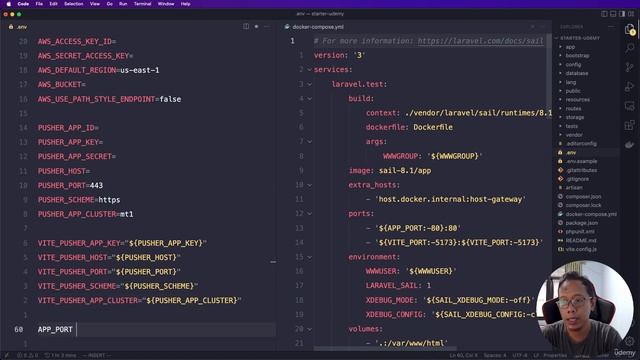Open the Selection menu
640x360 pixels.
(73, 4)
